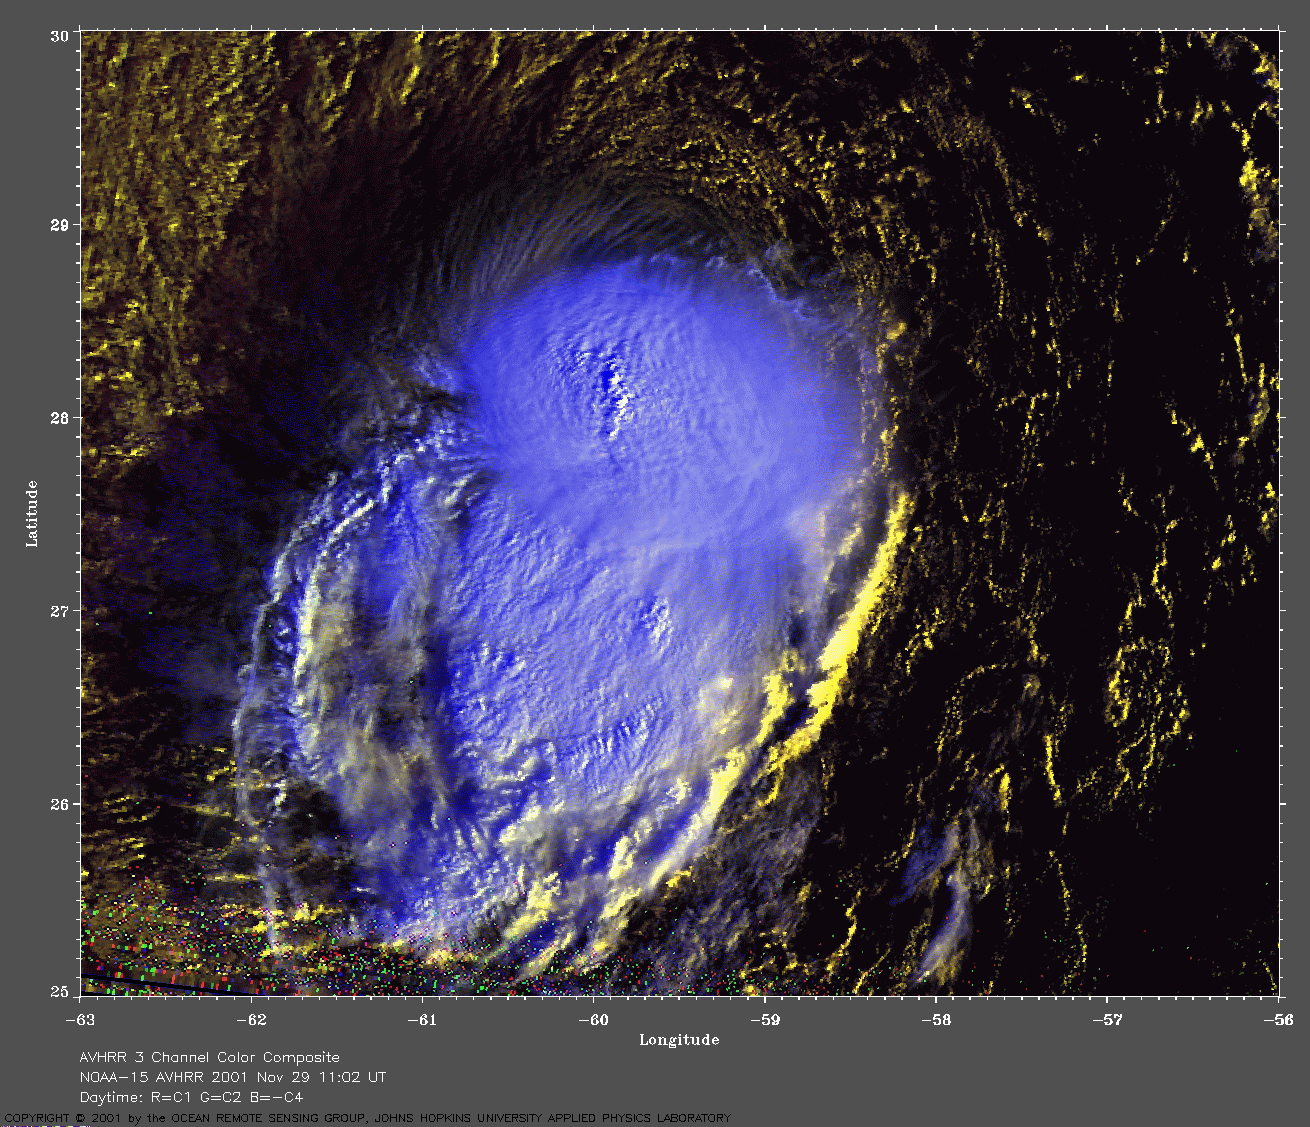
Task: Pick the longitude tick label -62
Action: point(251,1020)
